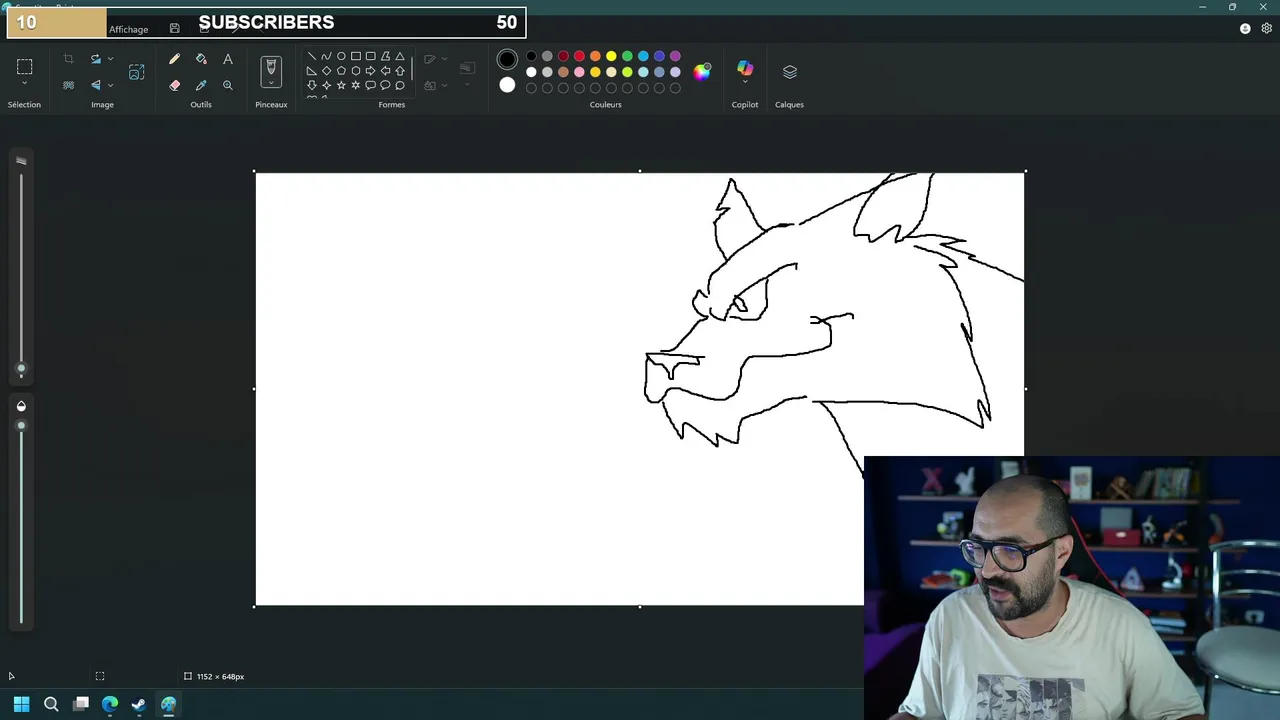Click the rotate image icon
Screen dimensions: 1280x720
coord(96,59)
